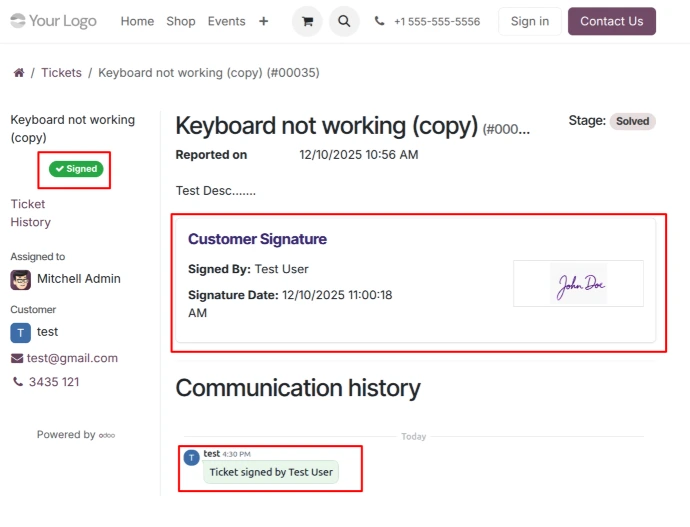Jump to the Ticket section link
The image size is (690, 527).
[x=28, y=204]
